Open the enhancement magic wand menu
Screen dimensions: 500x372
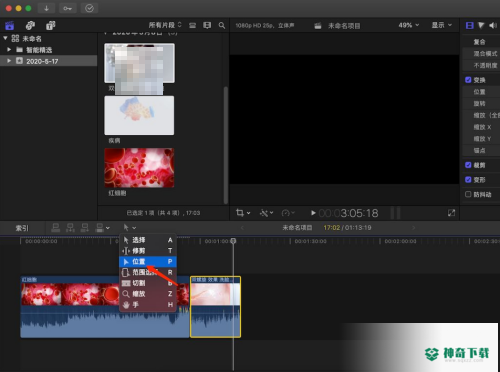(266, 213)
